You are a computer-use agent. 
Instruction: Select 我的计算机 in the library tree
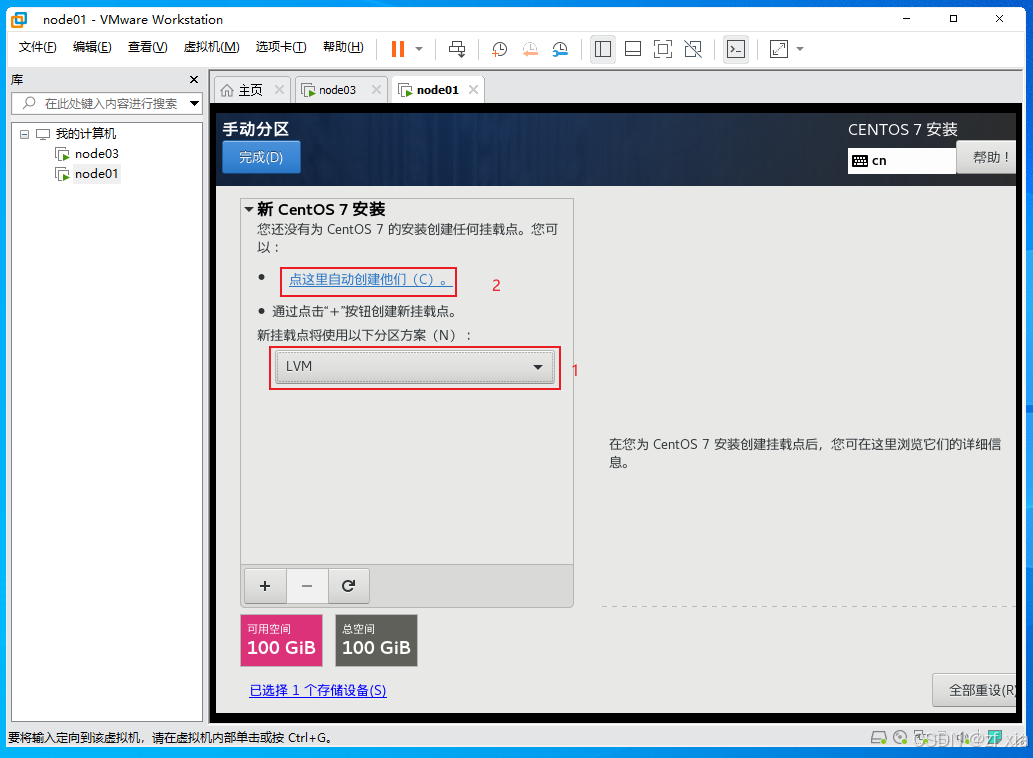[86, 134]
